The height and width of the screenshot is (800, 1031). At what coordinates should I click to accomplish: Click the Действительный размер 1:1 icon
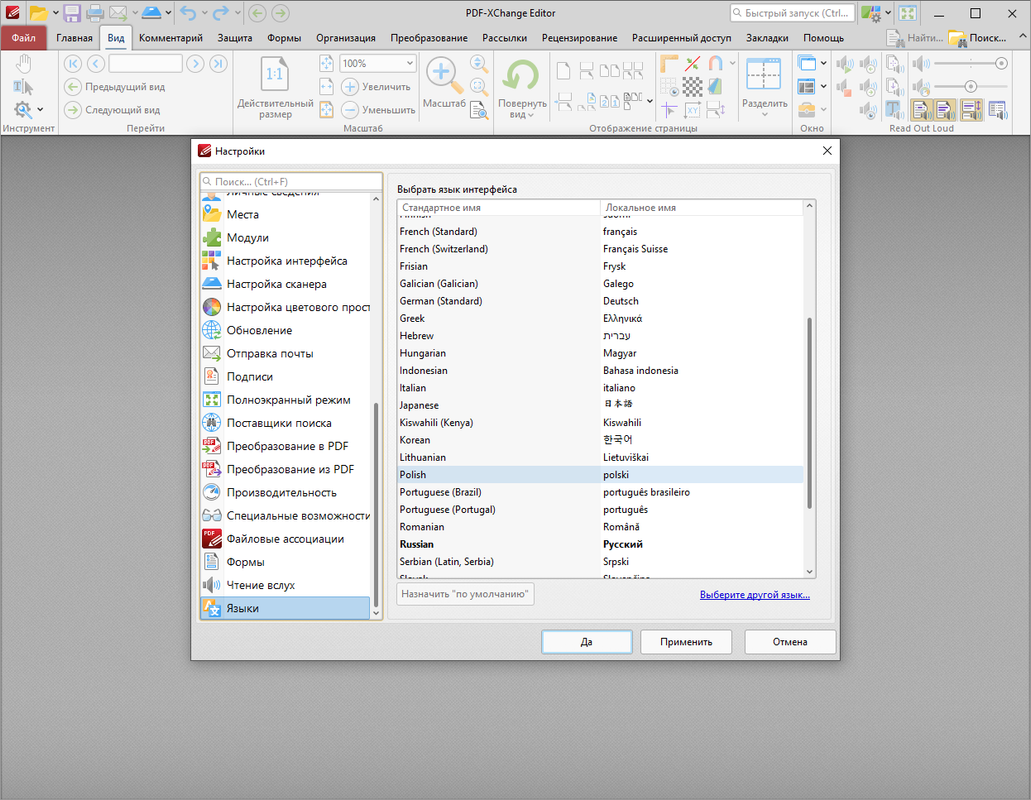(274, 74)
